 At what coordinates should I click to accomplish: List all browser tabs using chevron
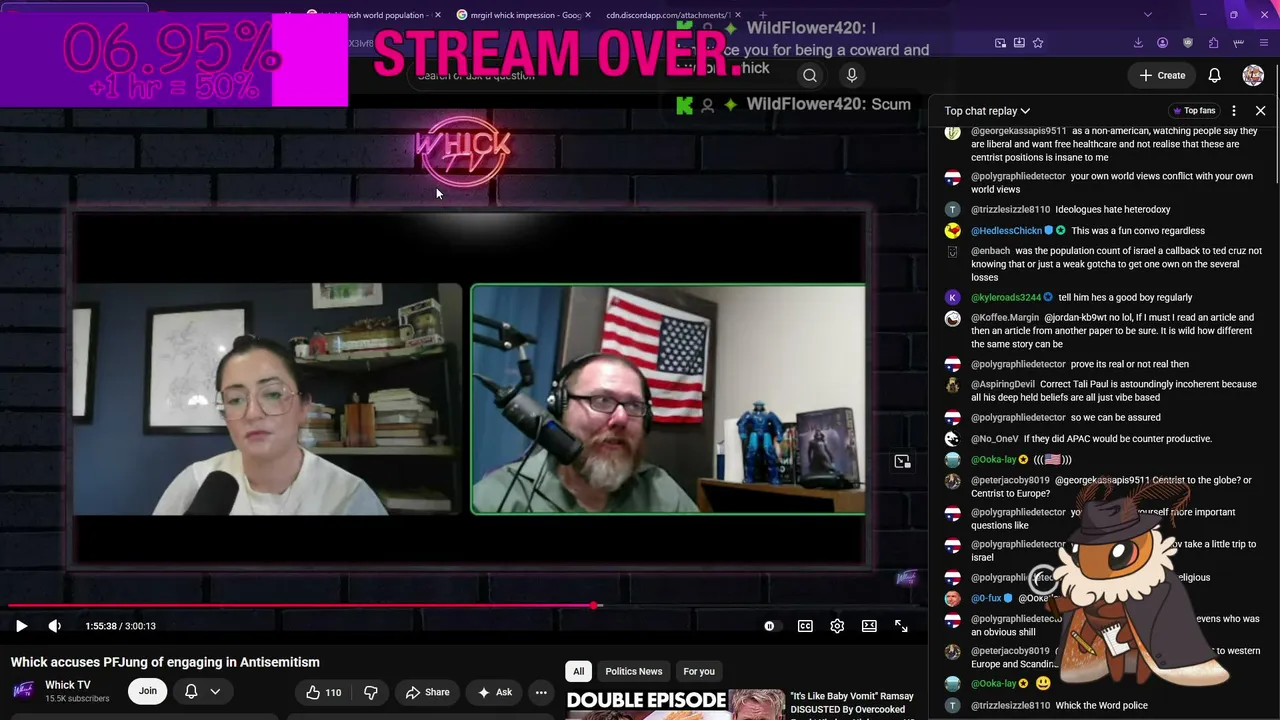(x=1148, y=15)
